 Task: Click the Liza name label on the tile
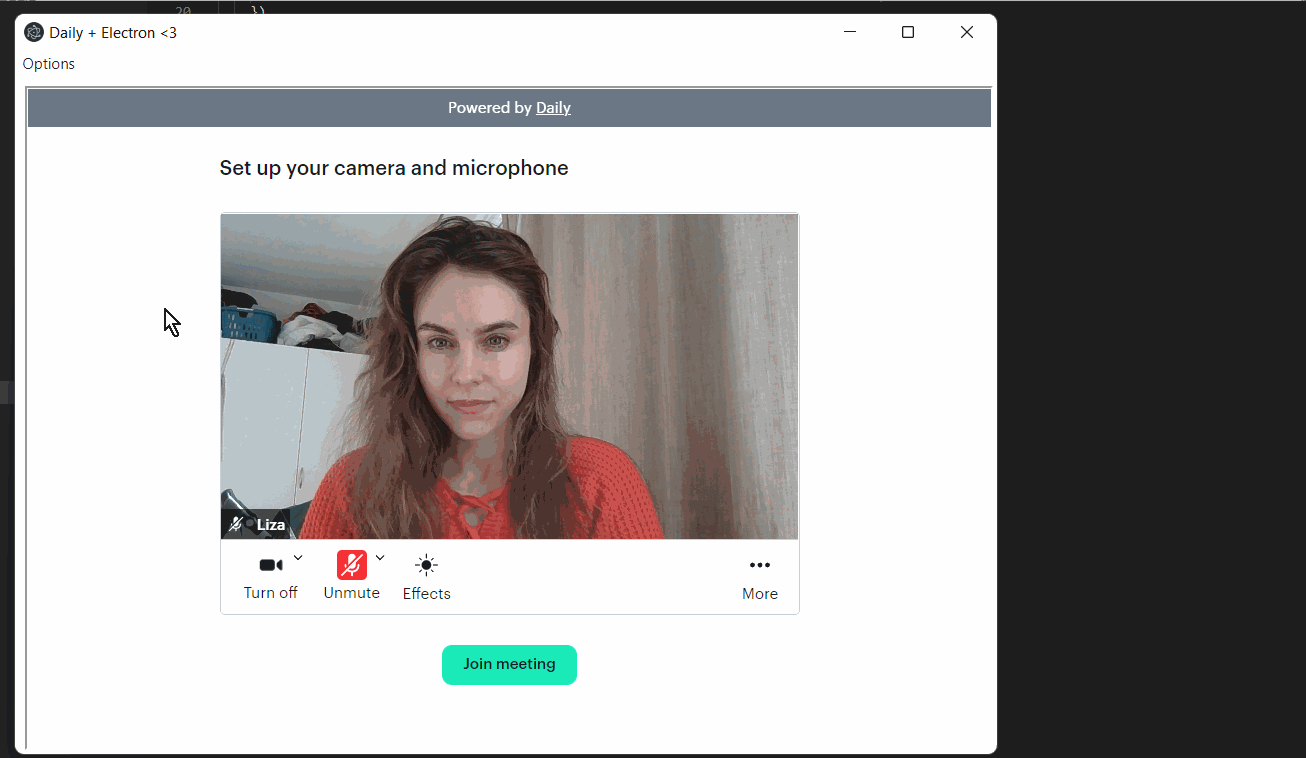tap(270, 523)
